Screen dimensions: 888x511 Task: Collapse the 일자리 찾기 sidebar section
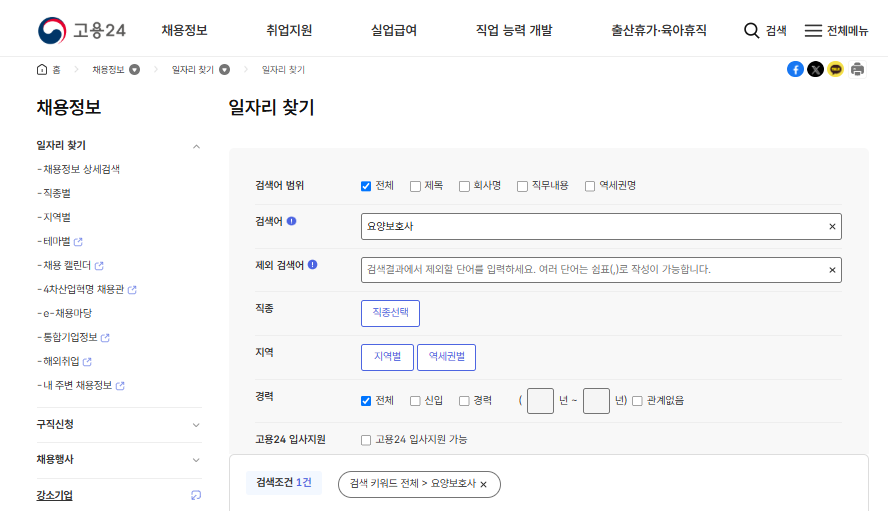click(x=196, y=147)
